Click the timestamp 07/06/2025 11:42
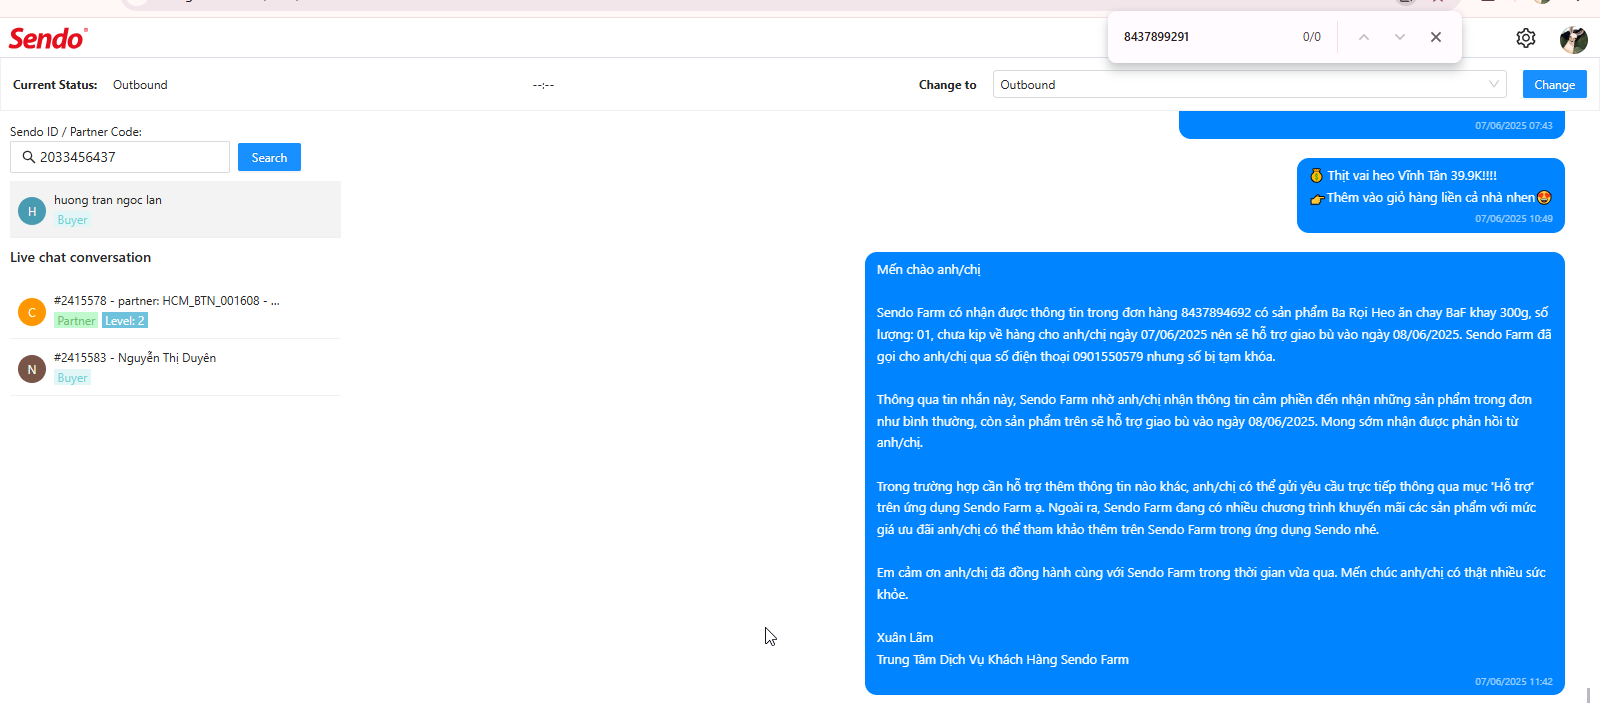The width and height of the screenshot is (1600, 706). (x=1514, y=682)
